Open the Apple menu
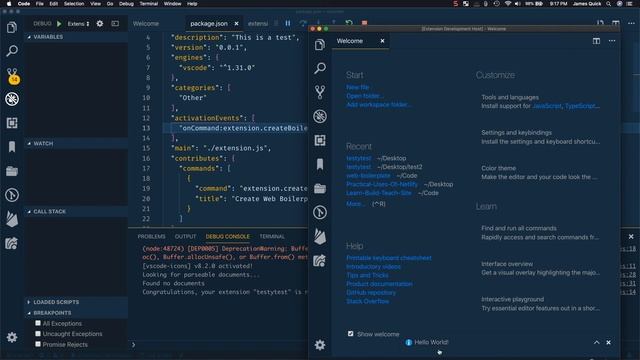 tap(9, 4)
